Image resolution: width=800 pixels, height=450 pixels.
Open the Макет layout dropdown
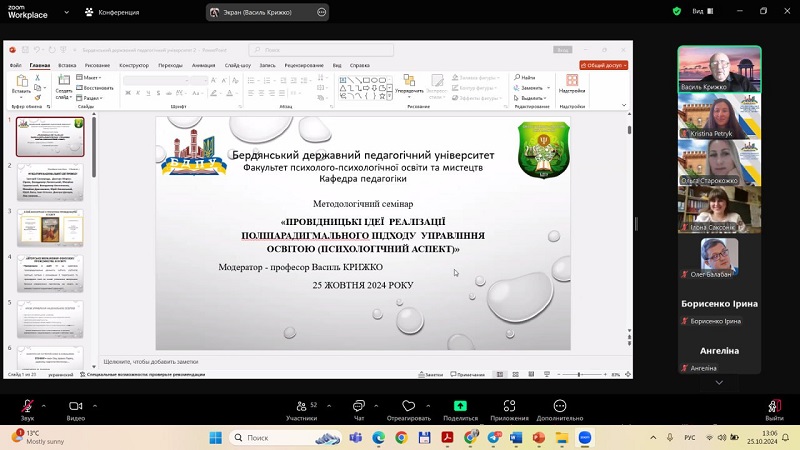(89, 78)
